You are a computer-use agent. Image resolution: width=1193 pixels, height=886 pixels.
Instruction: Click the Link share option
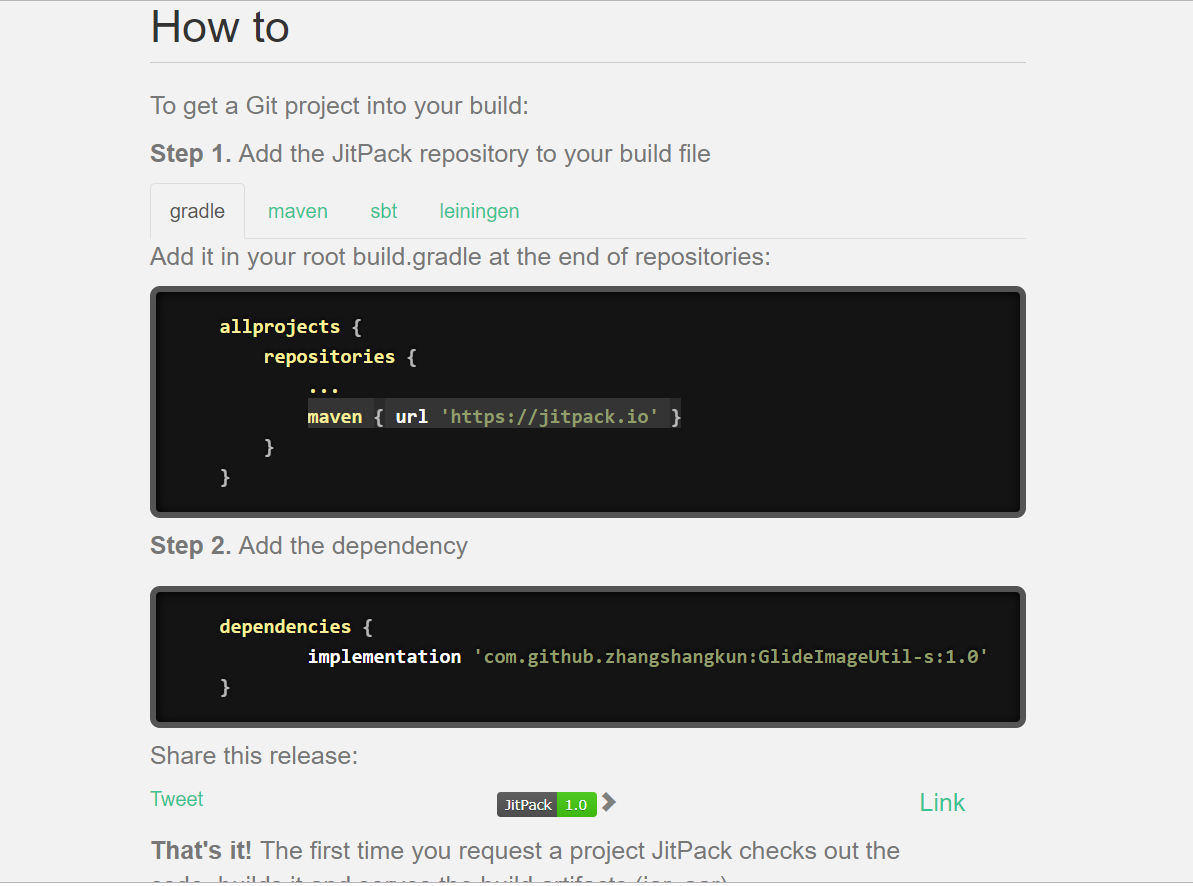tap(941, 802)
